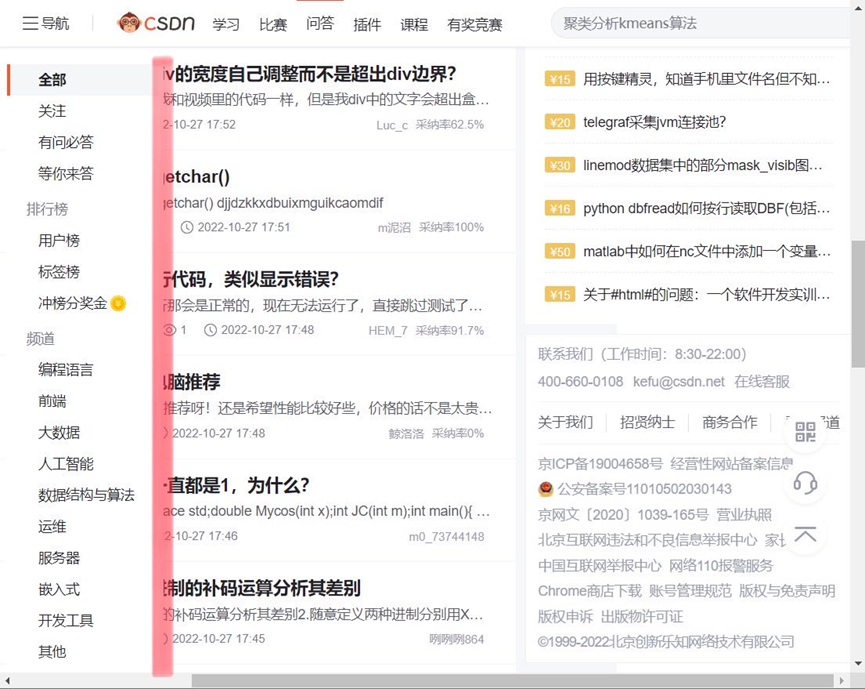Open the QR code floating button
The image size is (865, 689).
[x=805, y=431]
